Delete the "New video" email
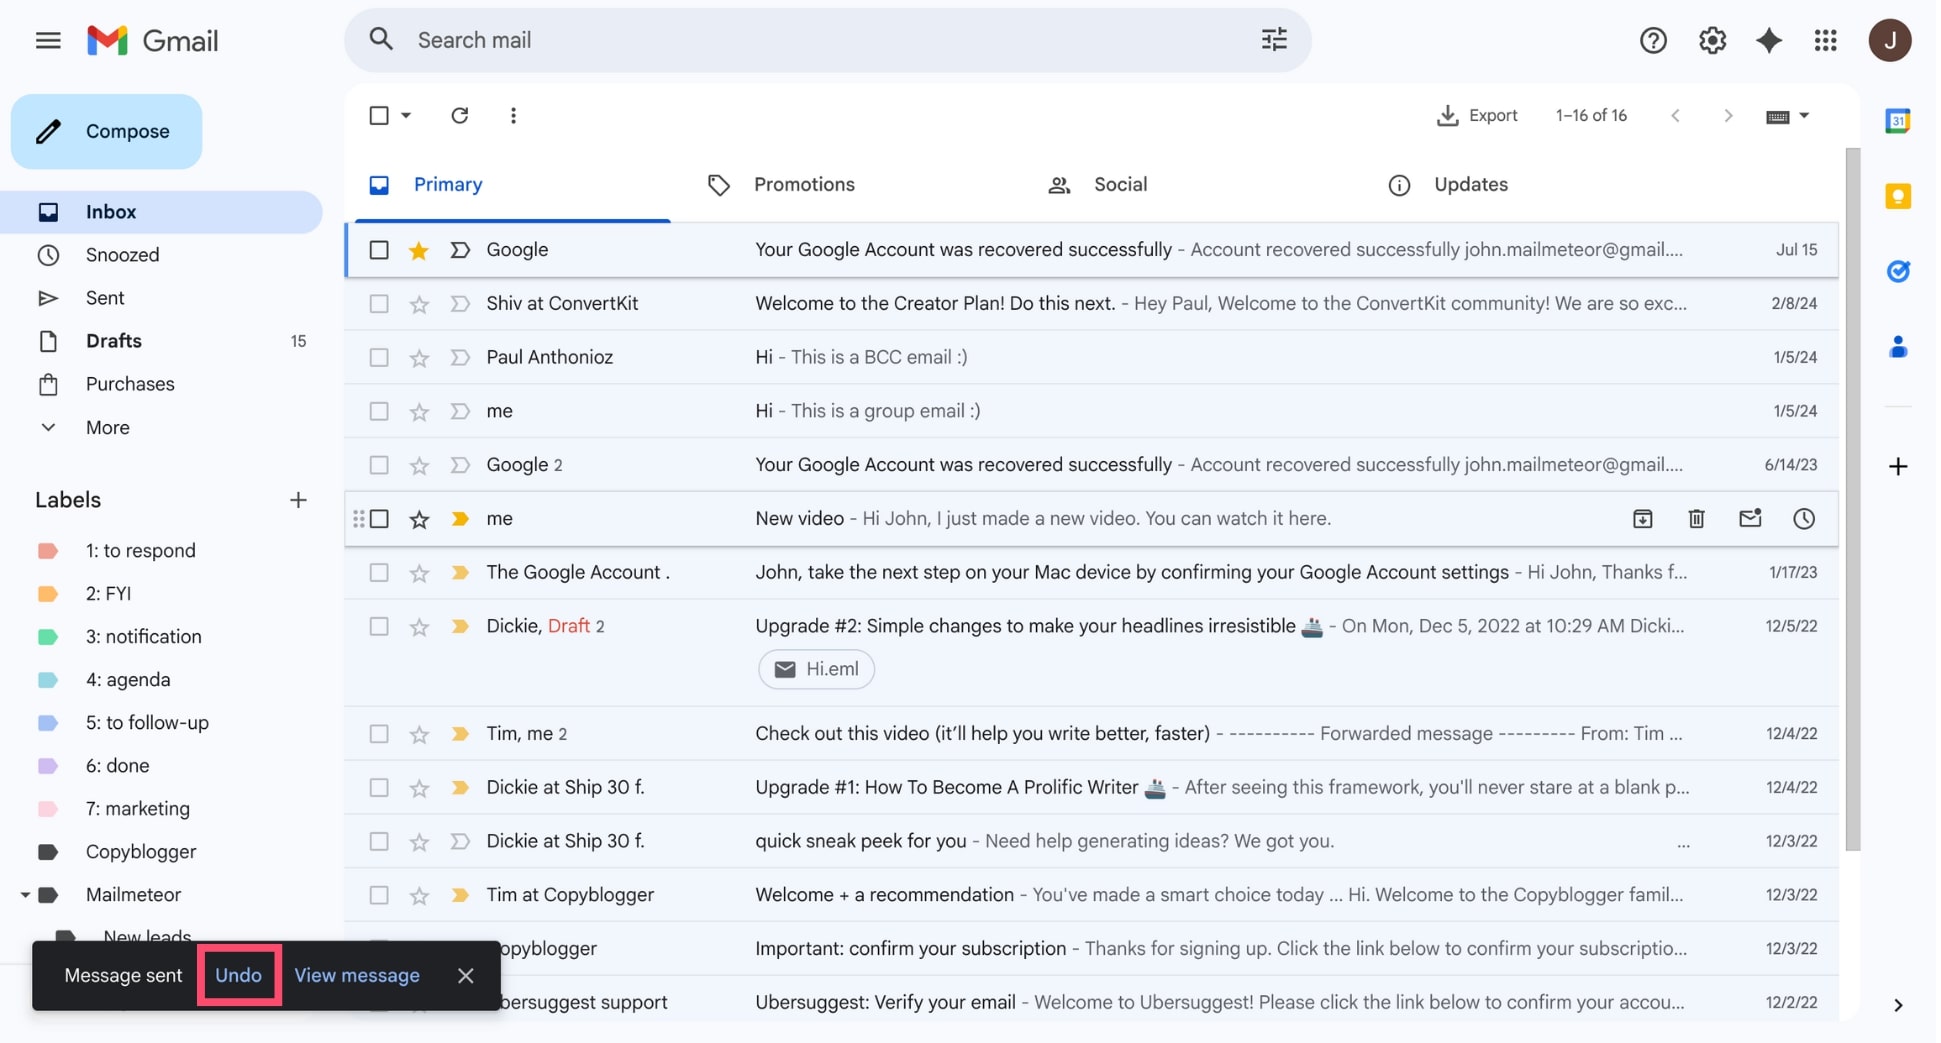The height and width of the screenshot is (1043, 1941). (1696, 518)
